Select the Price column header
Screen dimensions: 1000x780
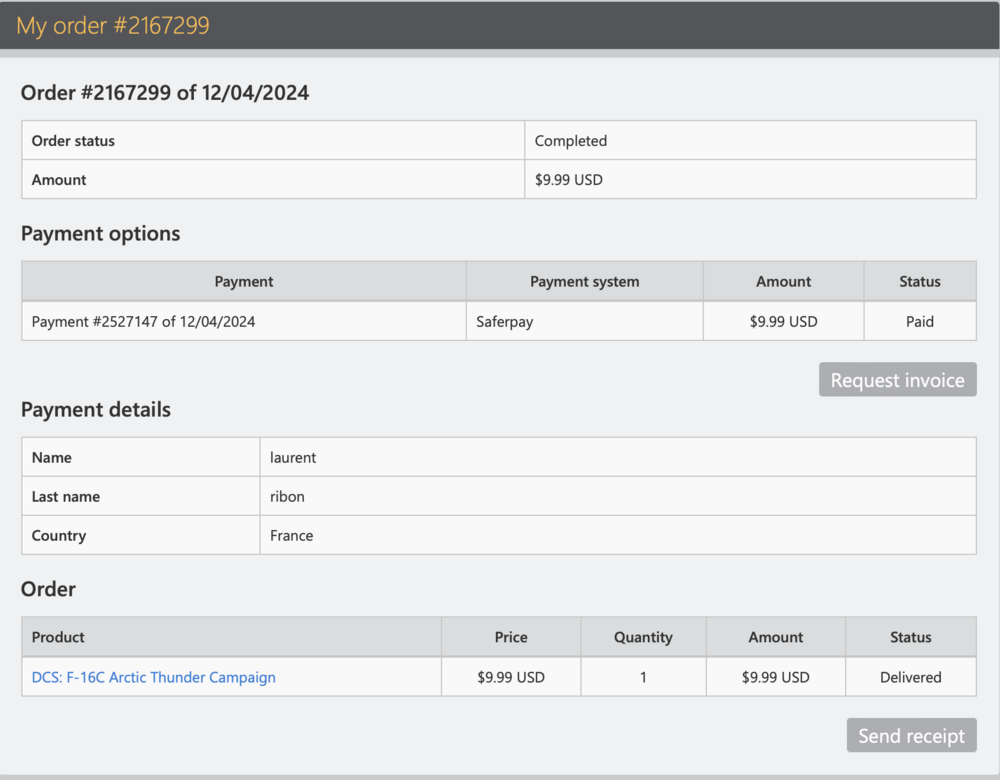coord(510,637)
